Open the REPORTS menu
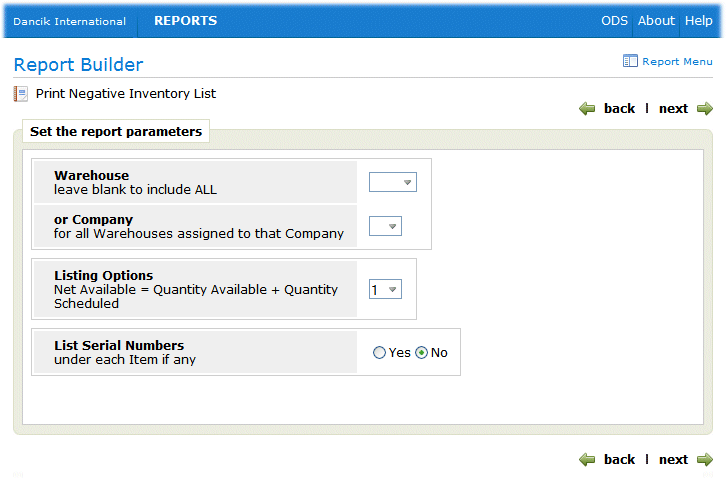Screen dimensions: 726x479 [x=186, y=21]
